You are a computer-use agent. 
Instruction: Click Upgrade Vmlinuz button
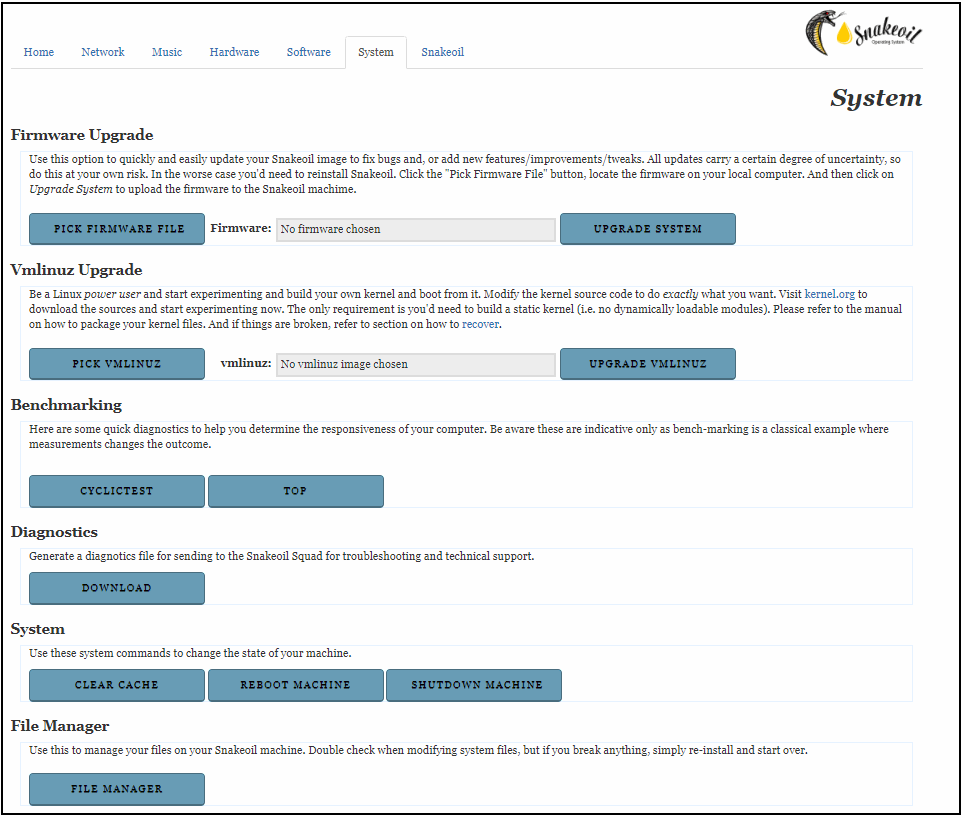pos(647,364)
